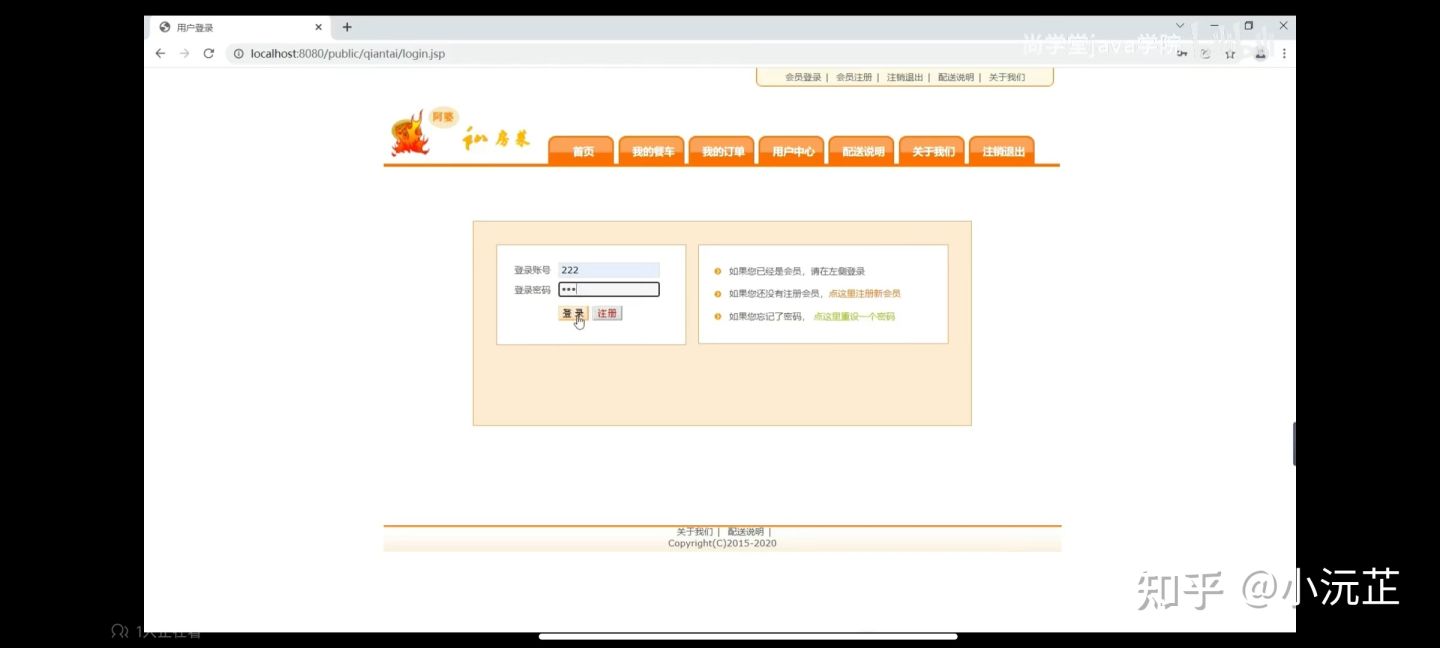Open the 我的订单 navigation tab
The image size is (1440, 648).
click(722, 151)
